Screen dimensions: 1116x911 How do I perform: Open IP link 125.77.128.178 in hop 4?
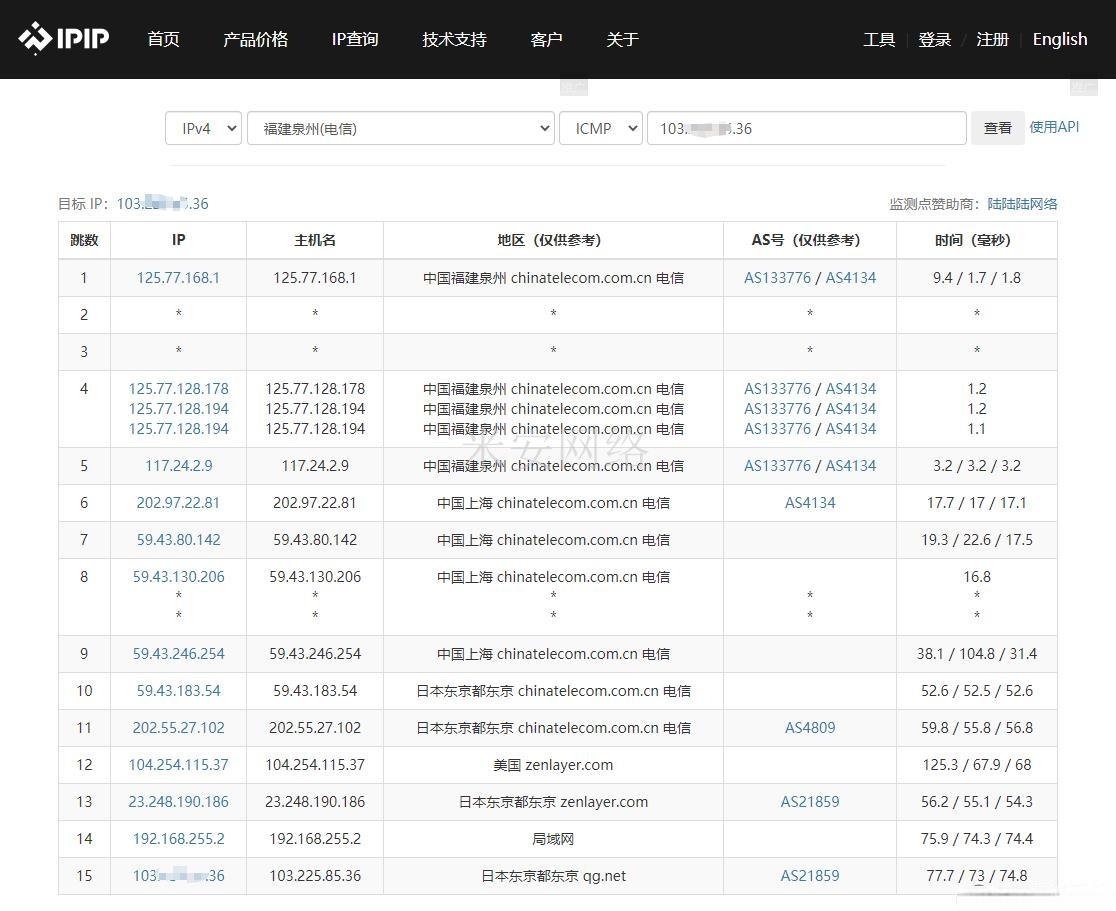point(179,389)
